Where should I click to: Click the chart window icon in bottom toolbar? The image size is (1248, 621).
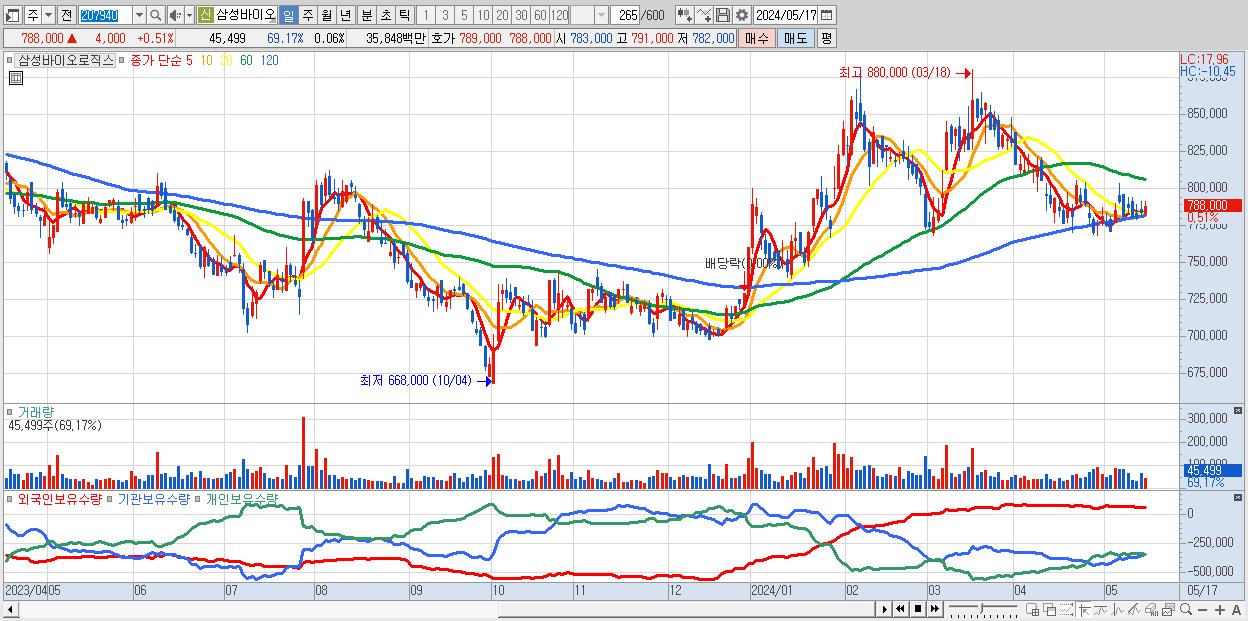[1169, 610]
